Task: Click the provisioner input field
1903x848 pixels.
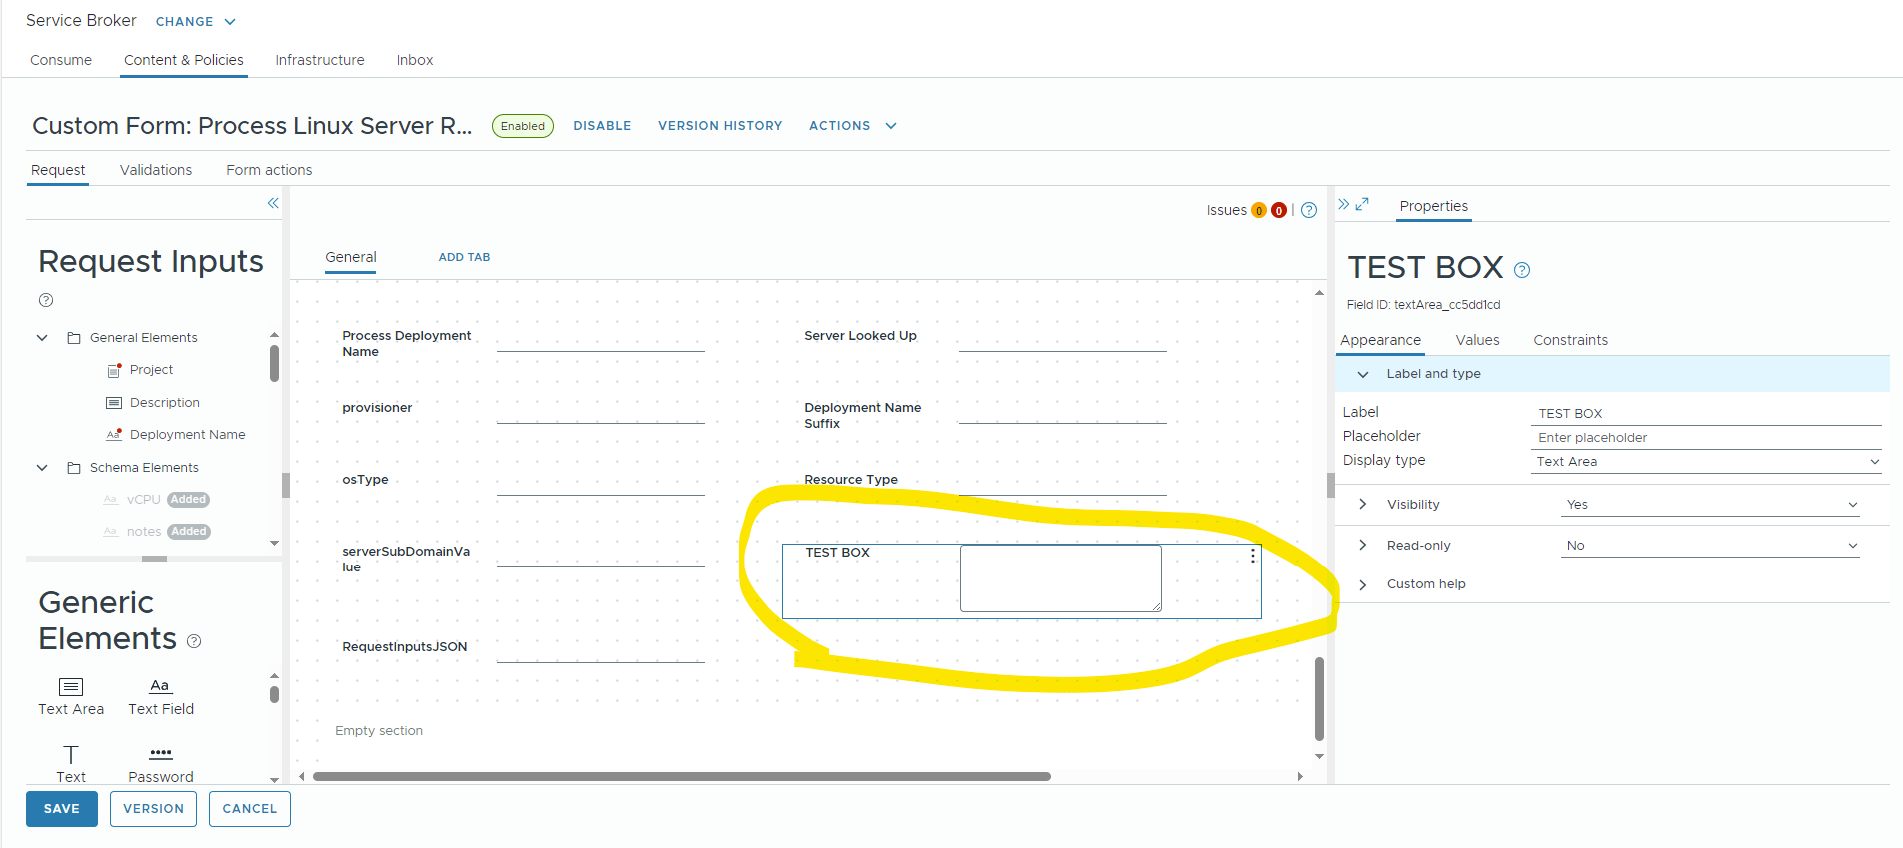Action: (601, 411)
